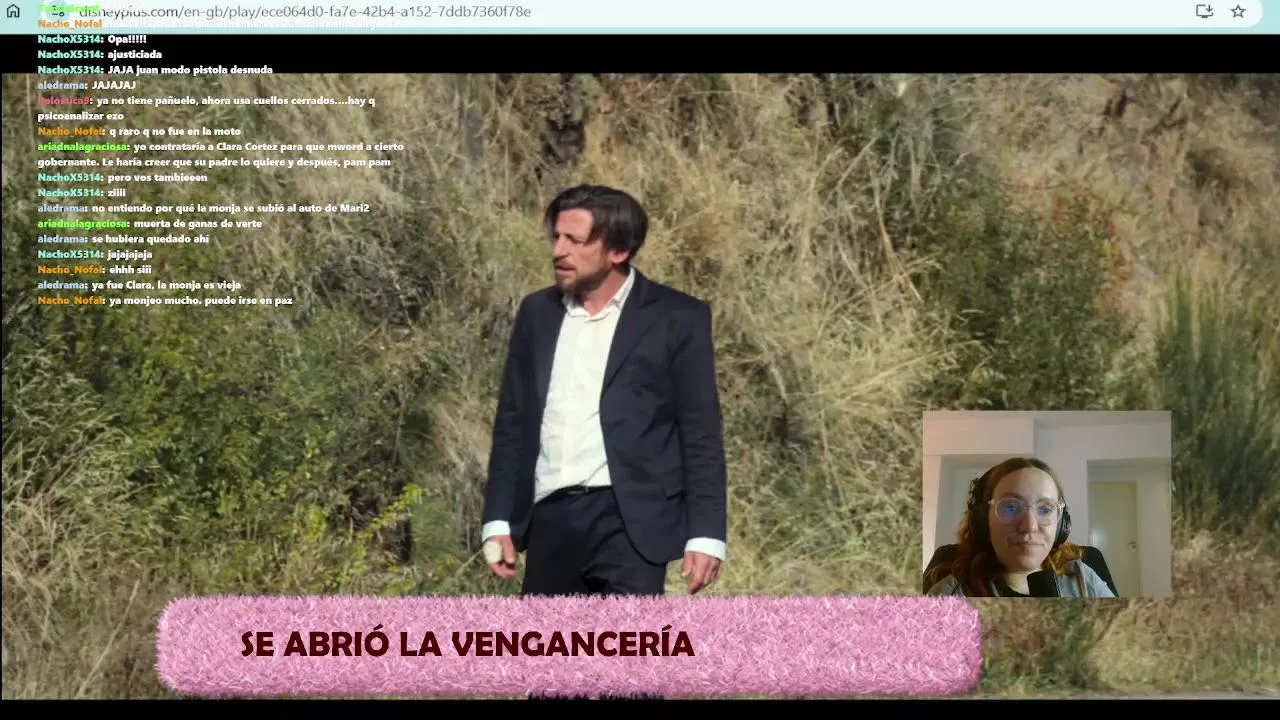
Task: Click the man in the video frame
Action: point(605,390)
